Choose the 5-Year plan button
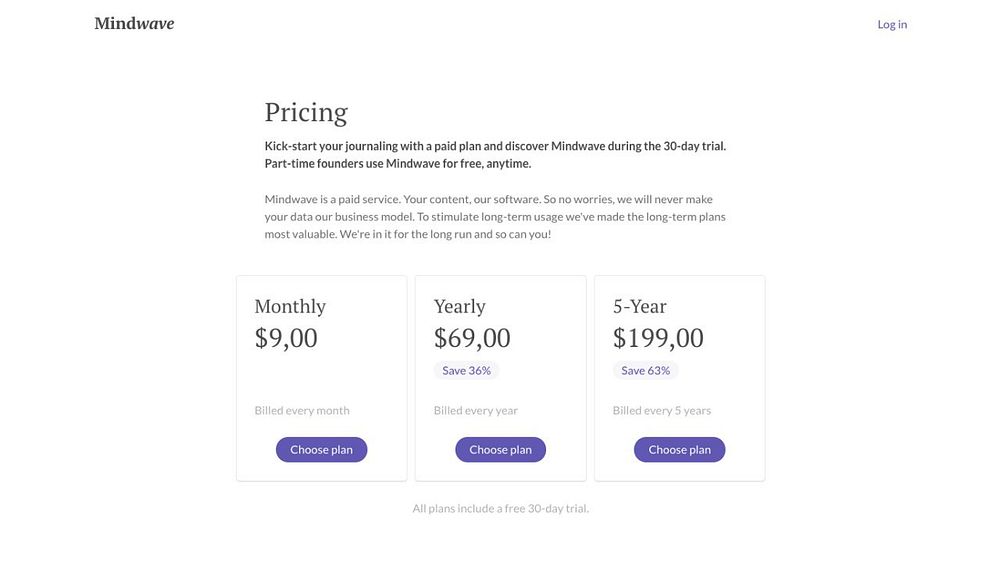Viewport: 1000px width, 572px height. coord(679,450)
